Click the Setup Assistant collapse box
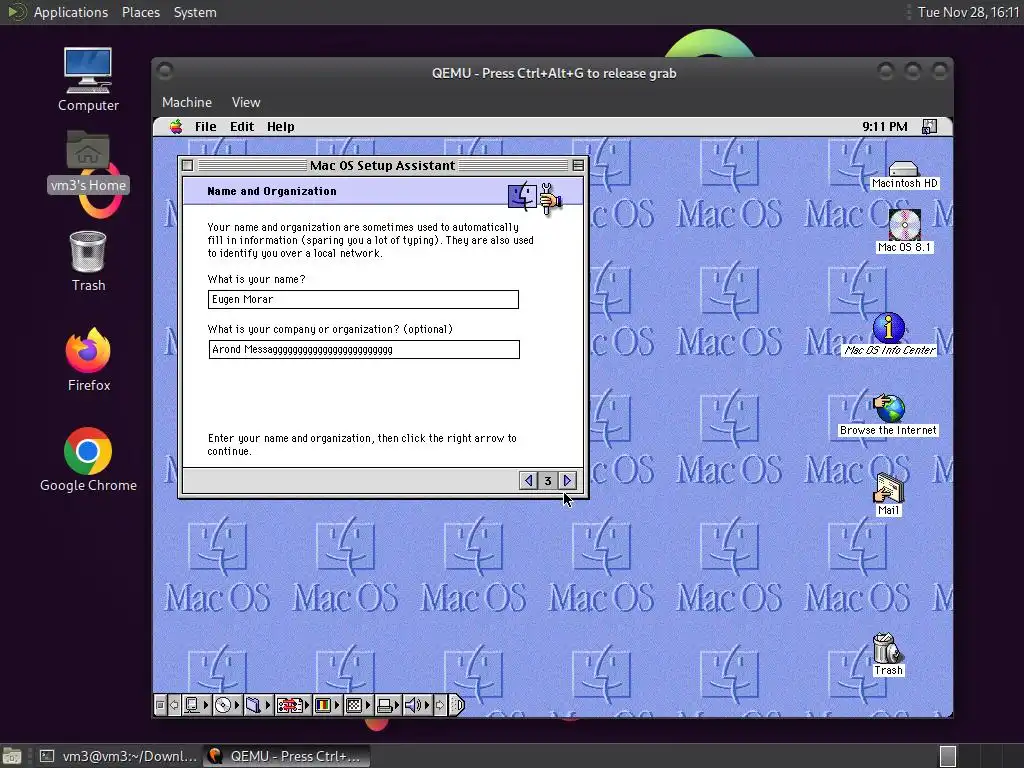The height and width of the screenshot is (768, 1024). tap(578, 165)
